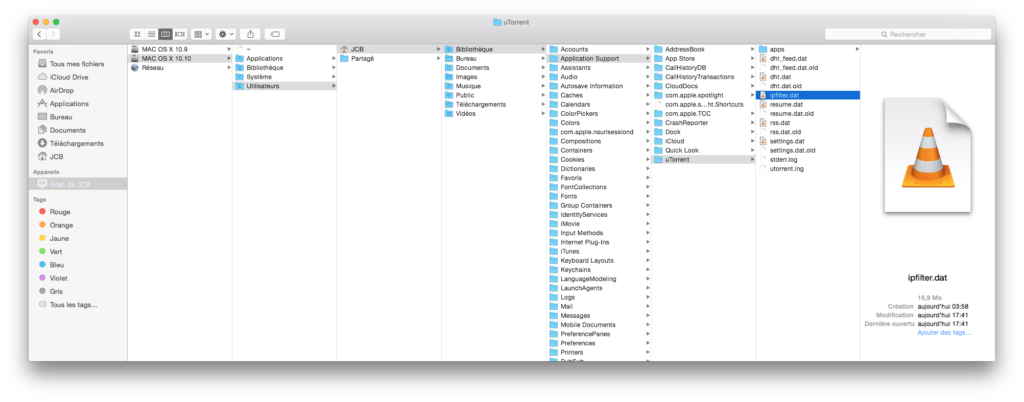
Task: Select the ipfilter.dat file
Action: [808, 95]
